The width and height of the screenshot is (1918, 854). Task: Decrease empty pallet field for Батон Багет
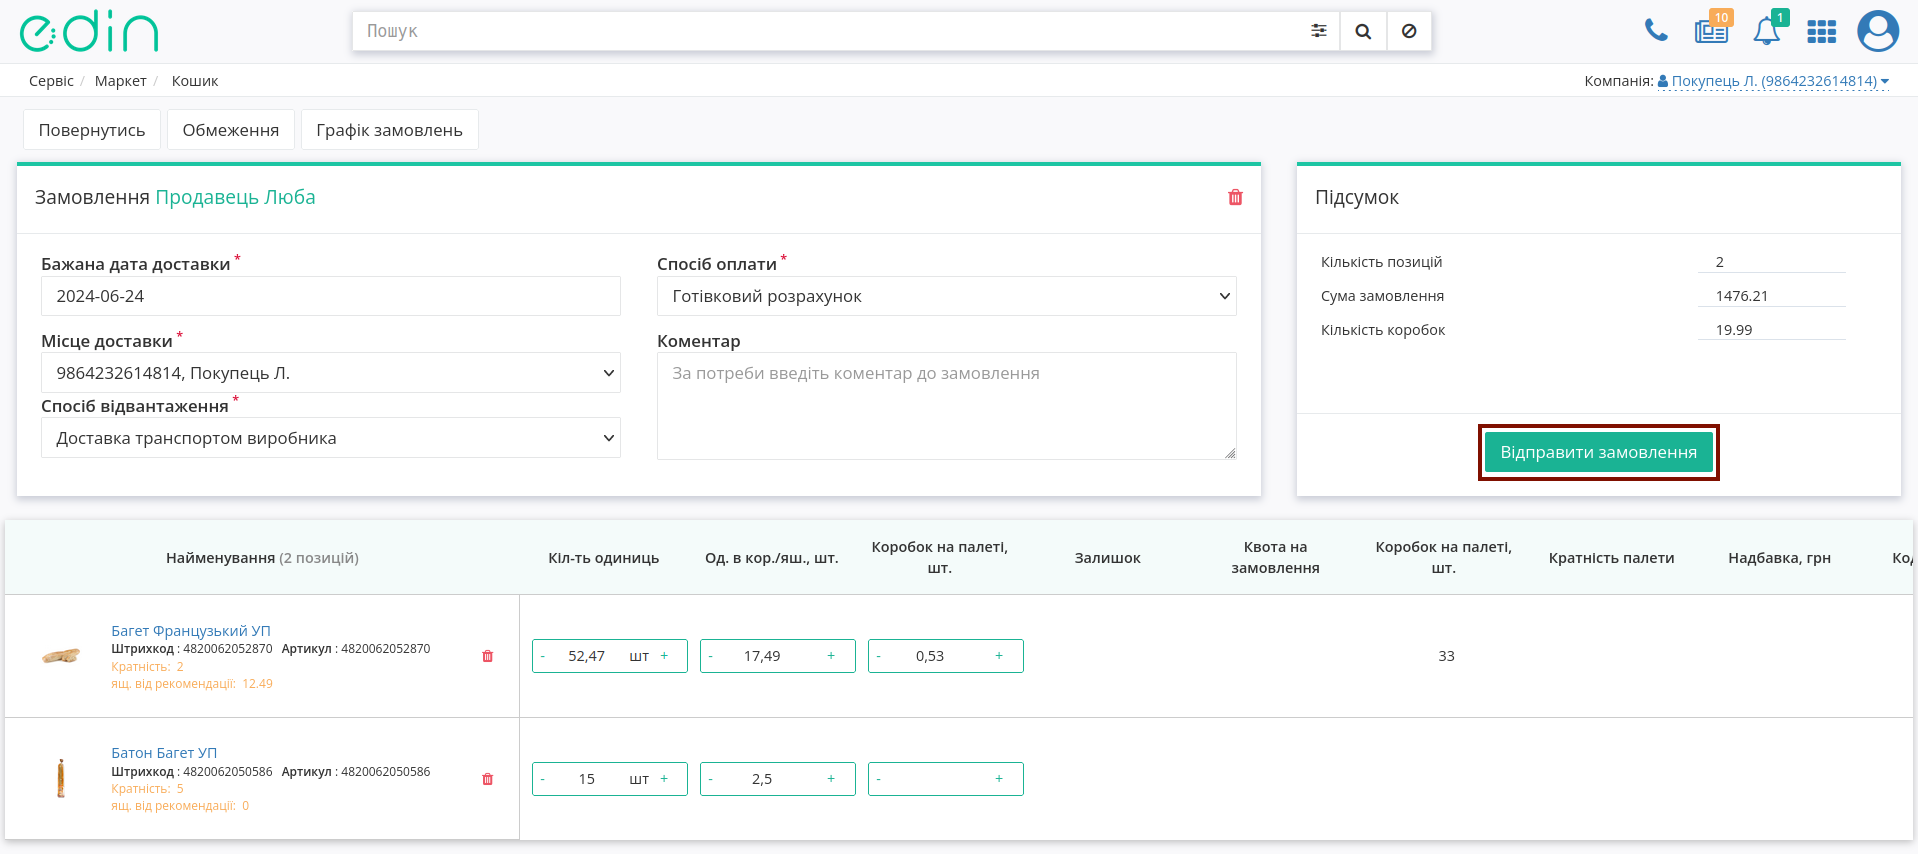879,779
